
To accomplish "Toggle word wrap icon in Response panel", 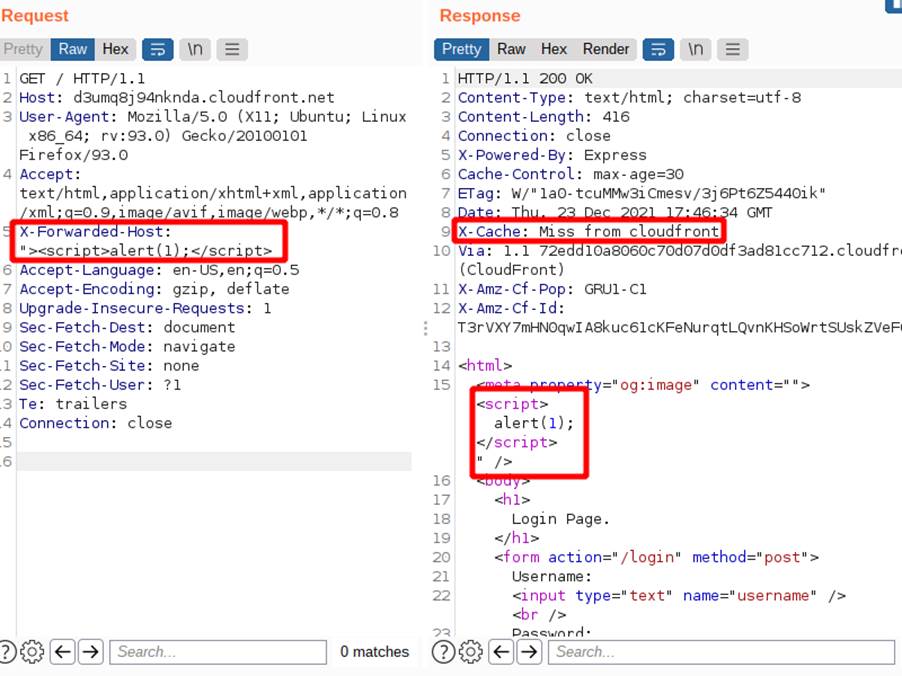I will (x=658, y=49).
